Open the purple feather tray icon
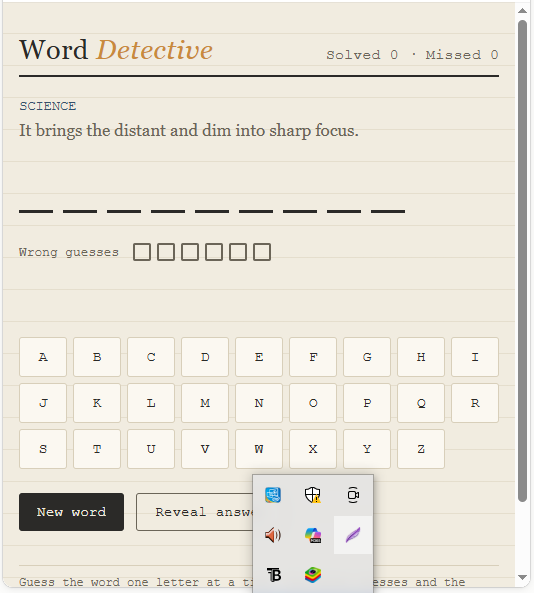Screen dimensions: 534x593 click(x=353, y=535)
